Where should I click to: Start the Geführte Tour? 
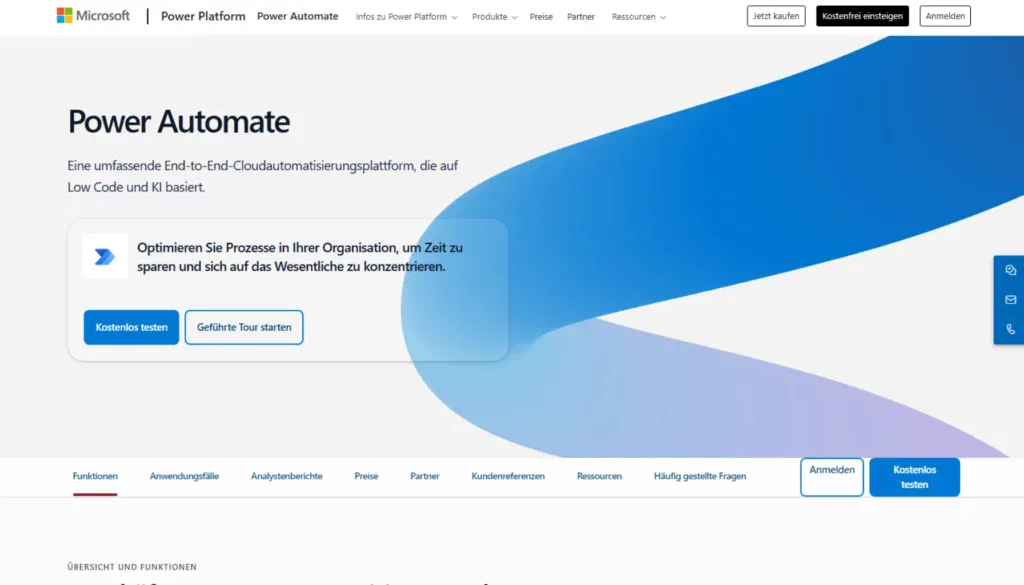244,327
